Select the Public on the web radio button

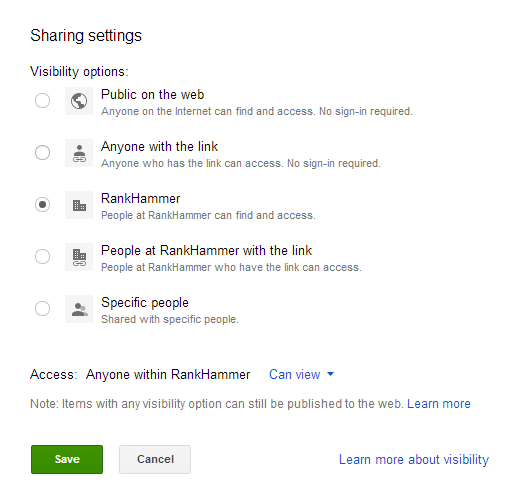[x=42, y=100]
